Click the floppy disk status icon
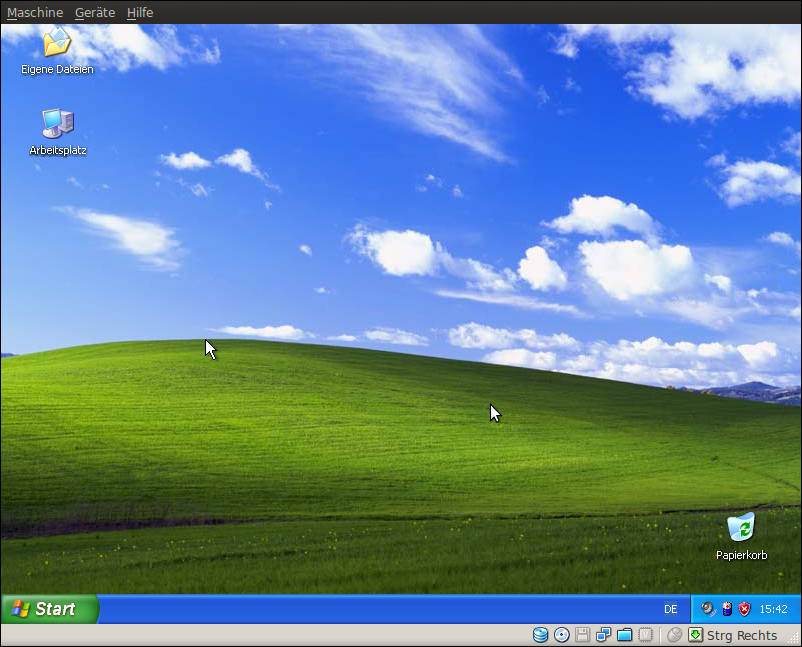The height and width of the screenshot is (647, 802). (x=583, y=635)
